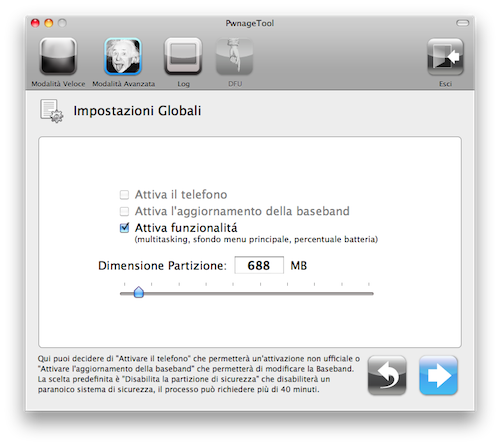Click the PwnageTool window title

250,23
